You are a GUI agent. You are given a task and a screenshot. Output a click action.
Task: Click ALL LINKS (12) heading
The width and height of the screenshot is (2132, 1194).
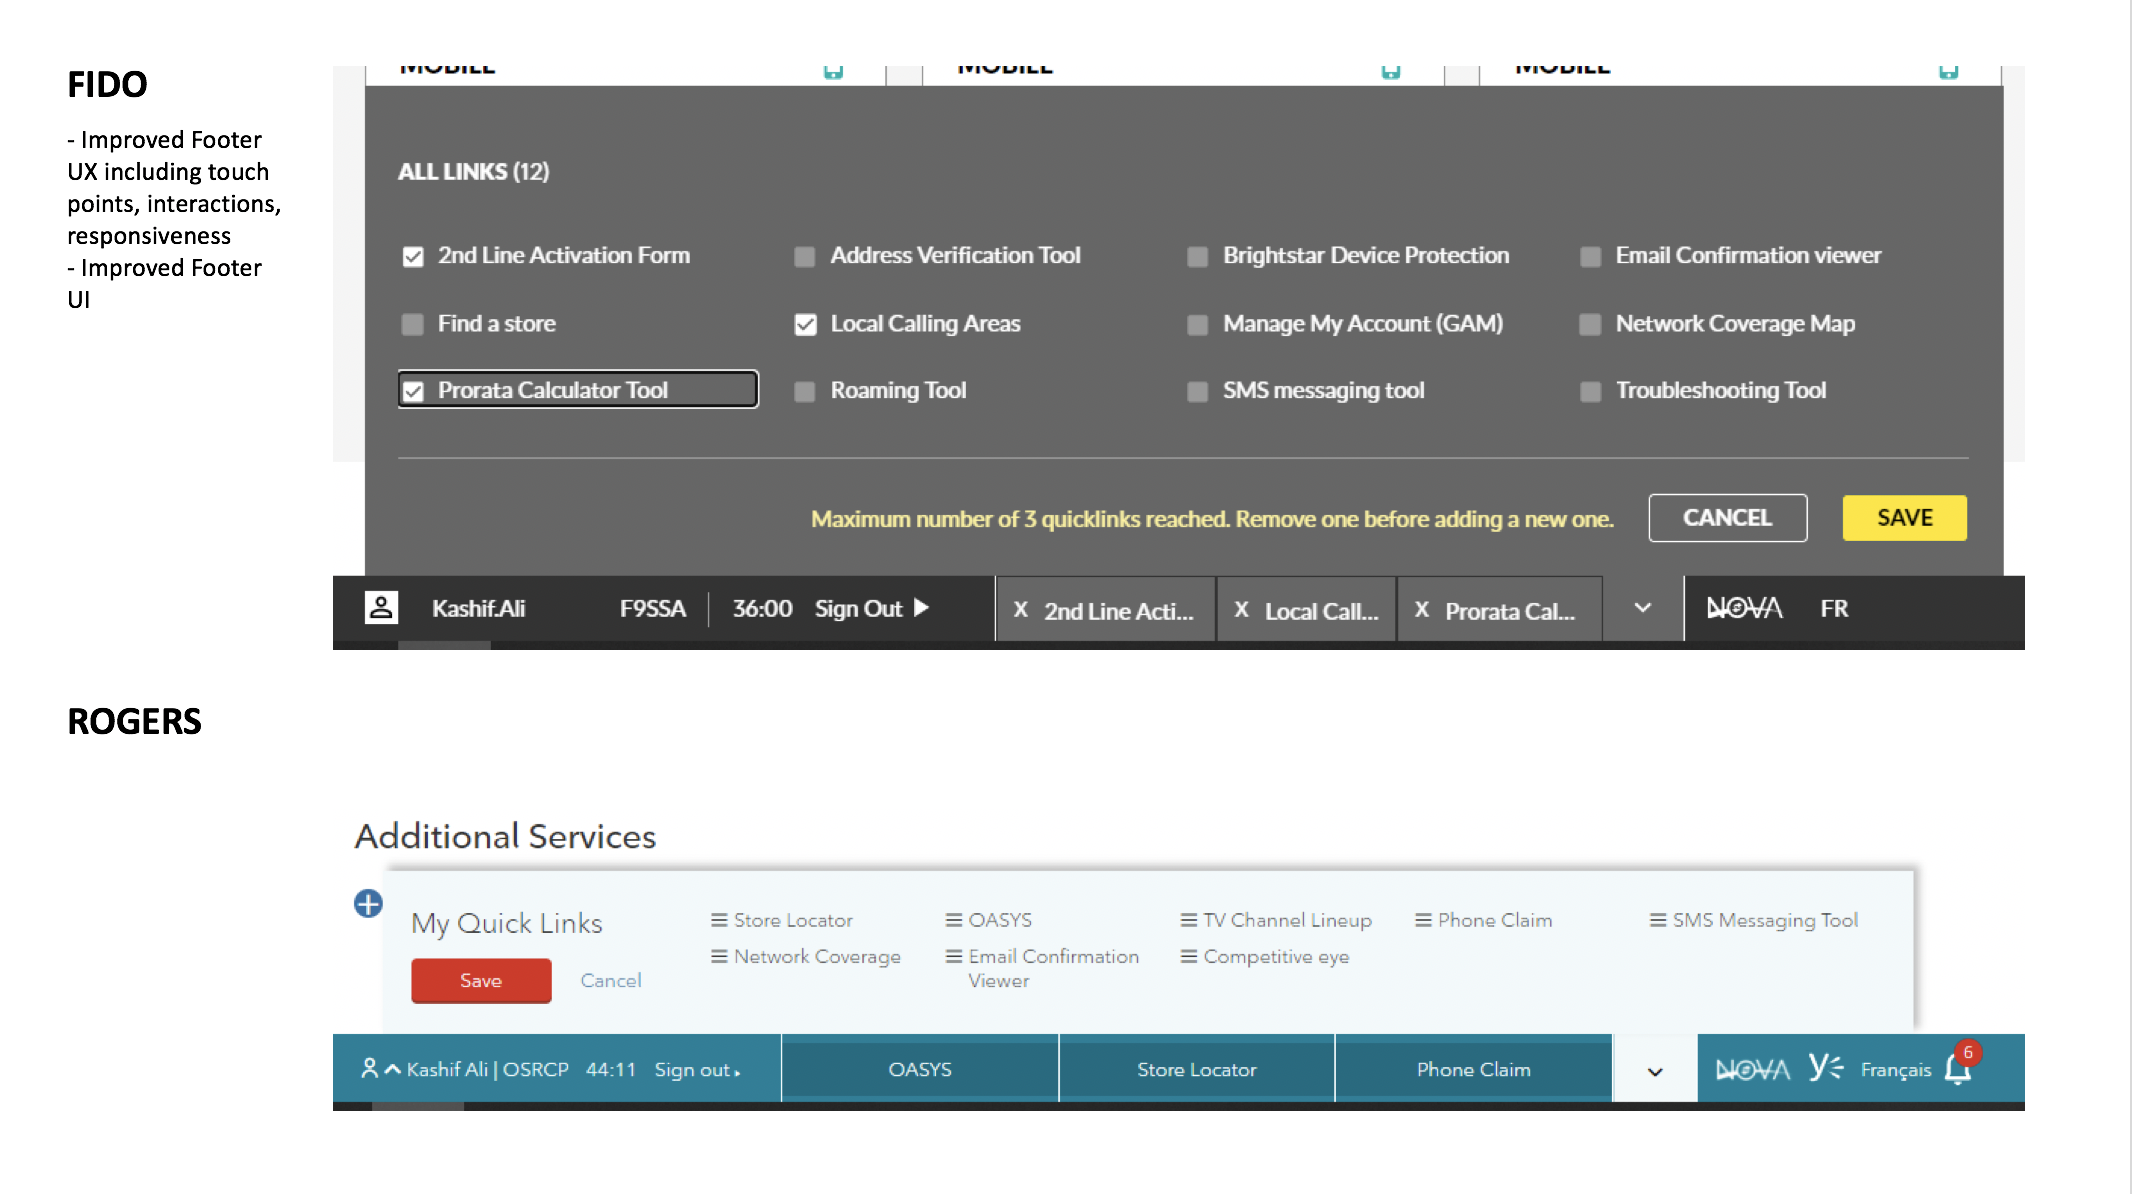click(x=474, y=172)
